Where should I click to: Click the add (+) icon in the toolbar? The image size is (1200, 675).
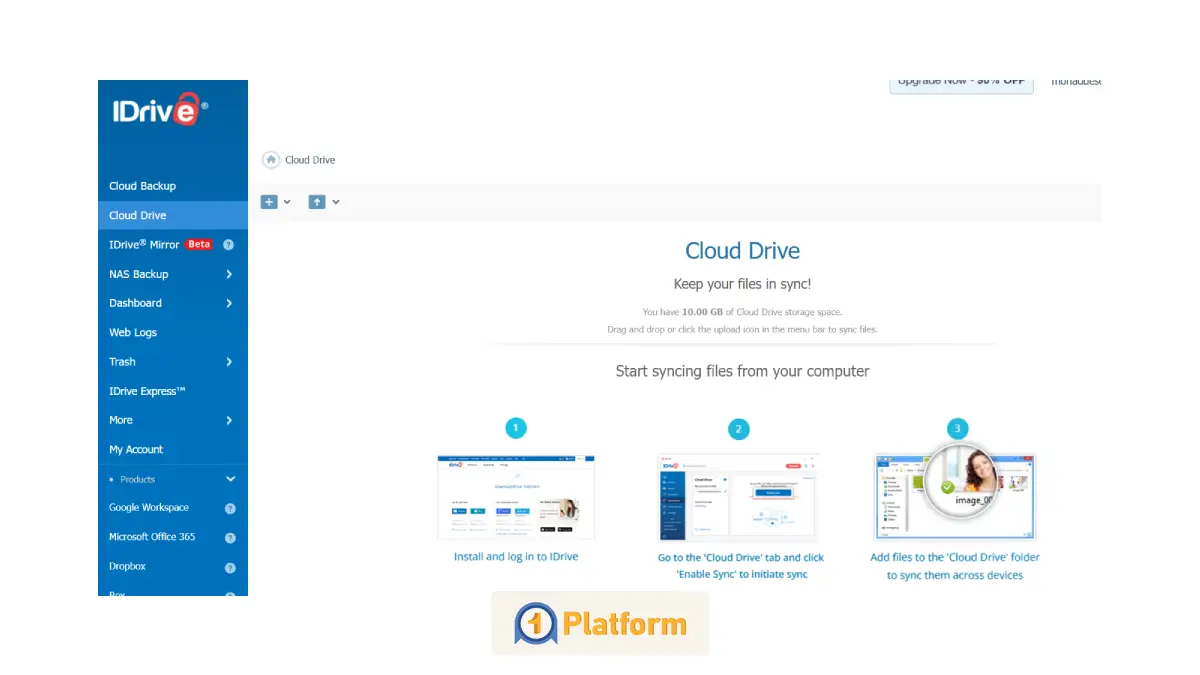268,201
